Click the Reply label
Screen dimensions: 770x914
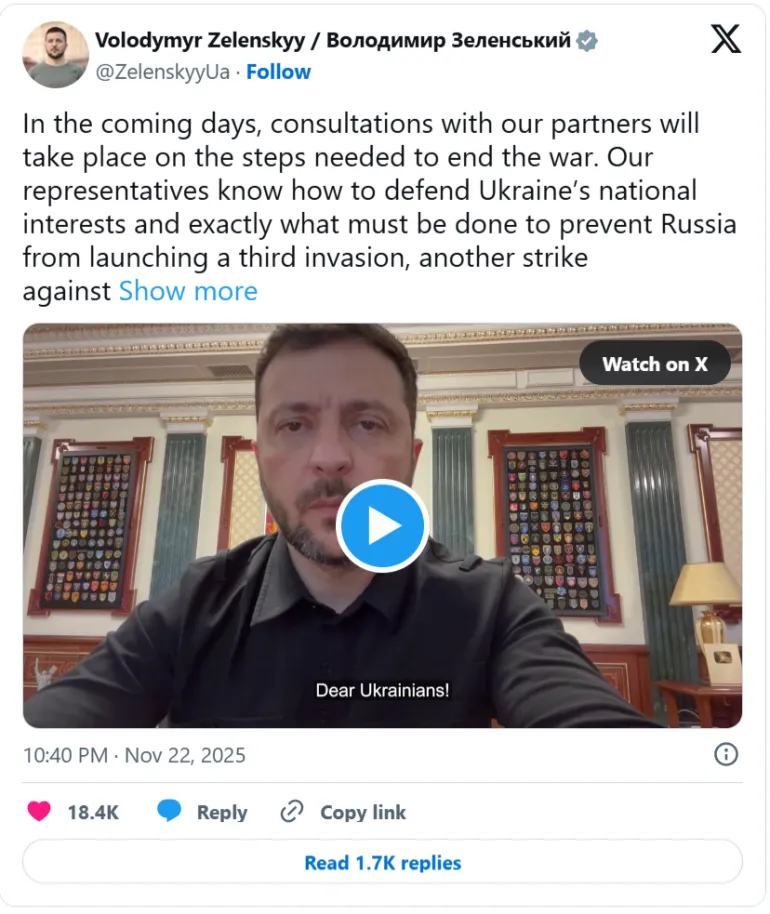tap(222, 812)
